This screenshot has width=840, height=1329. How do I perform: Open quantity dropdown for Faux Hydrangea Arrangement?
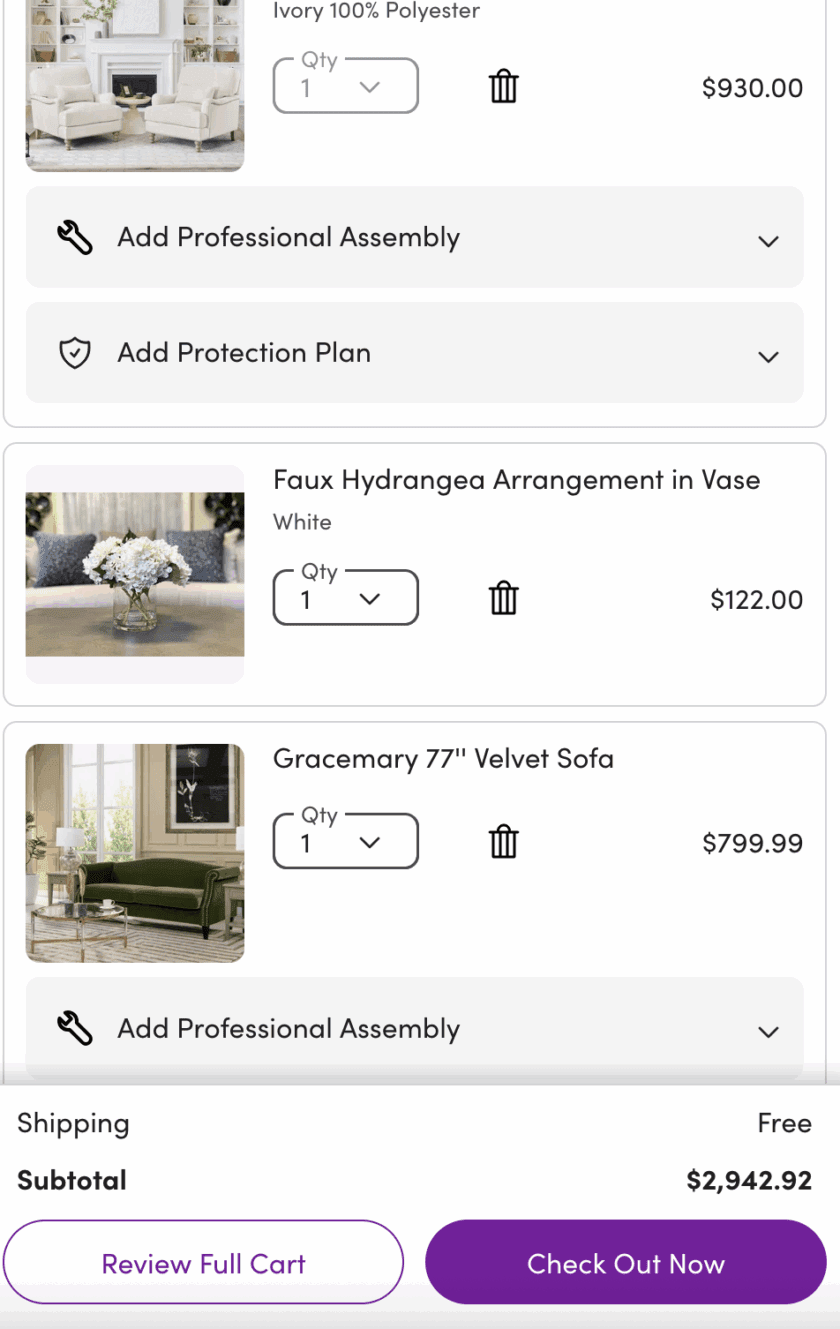point(345,599)
